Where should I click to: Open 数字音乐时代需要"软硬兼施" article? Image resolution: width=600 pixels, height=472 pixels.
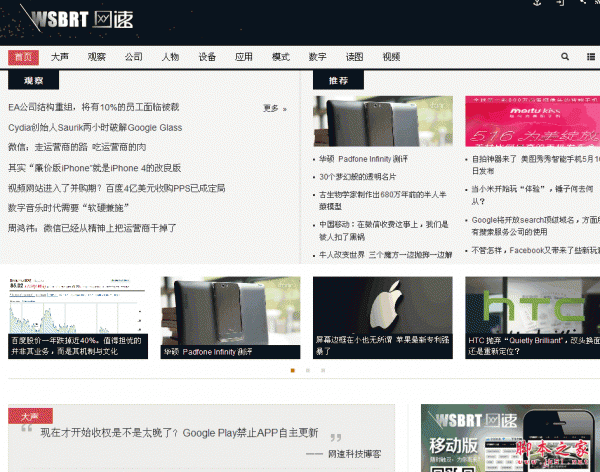tap(68, 208)
